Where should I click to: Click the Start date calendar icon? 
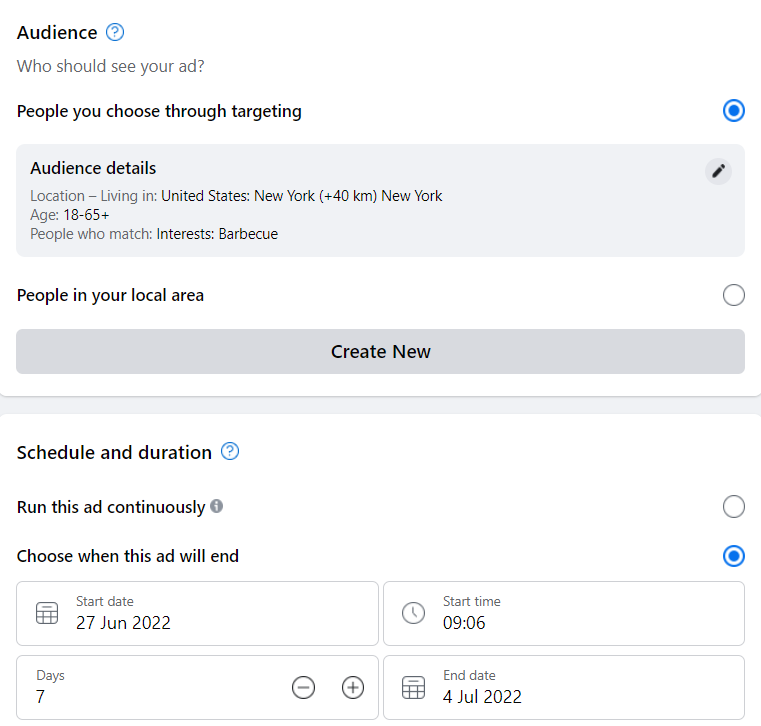(x=47, y=613)
